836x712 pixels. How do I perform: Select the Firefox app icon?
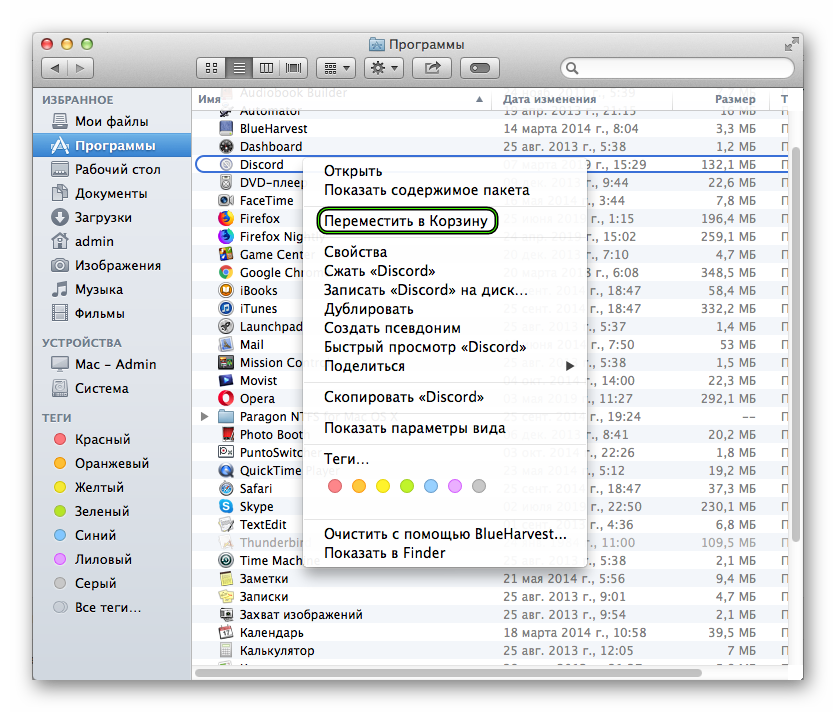pos(226,218)
